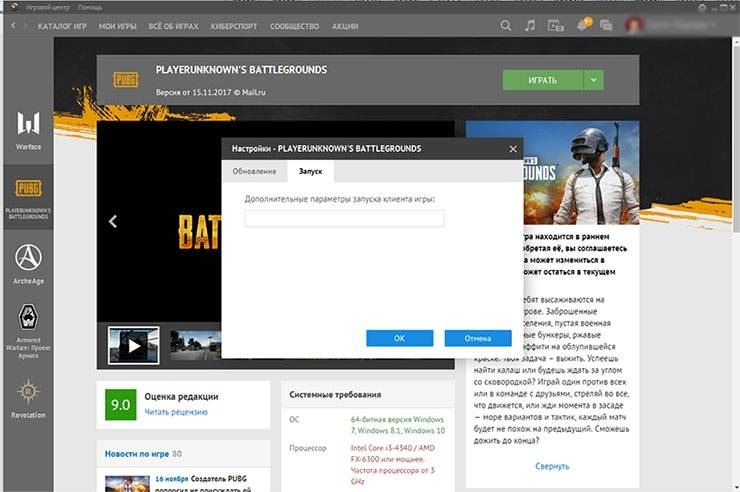Select Warface in the sidebar

(x=28, y=131)
